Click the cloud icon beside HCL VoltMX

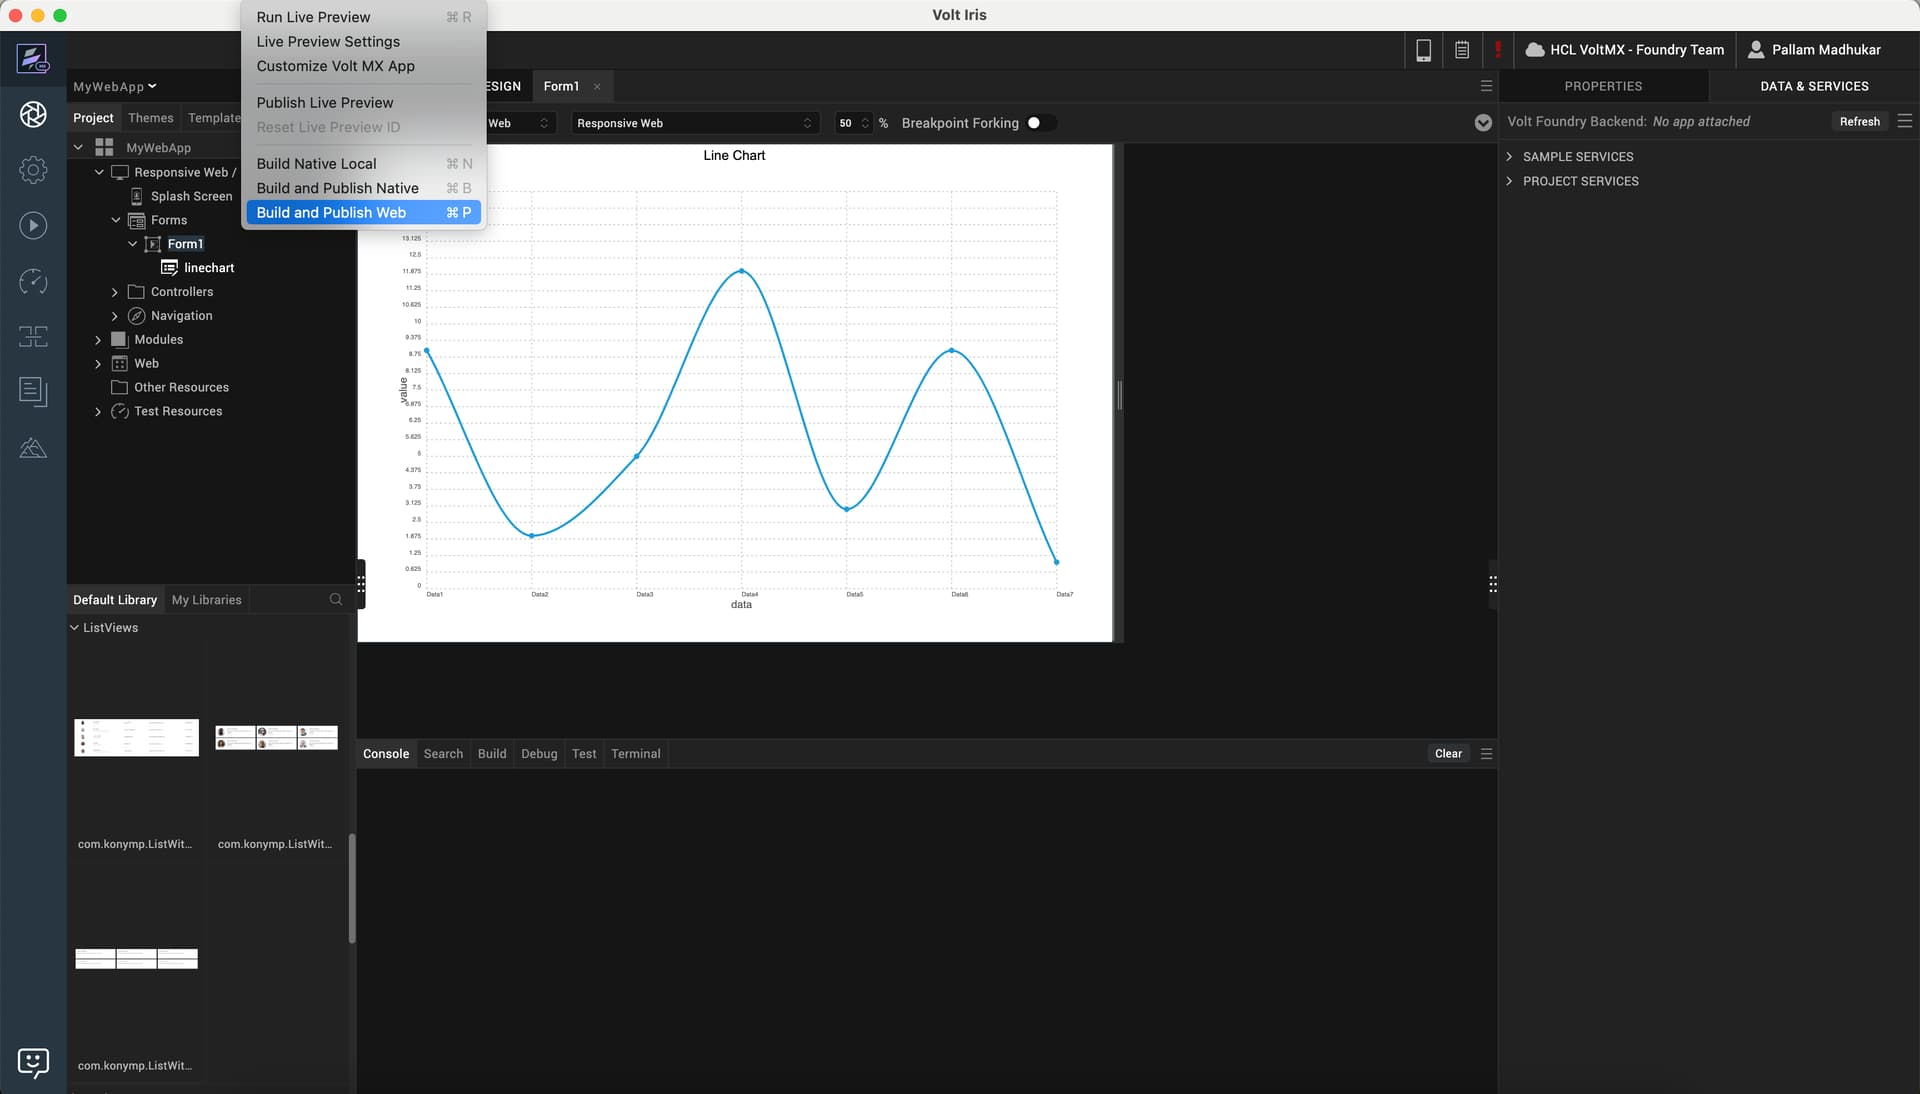[1534, 50]
